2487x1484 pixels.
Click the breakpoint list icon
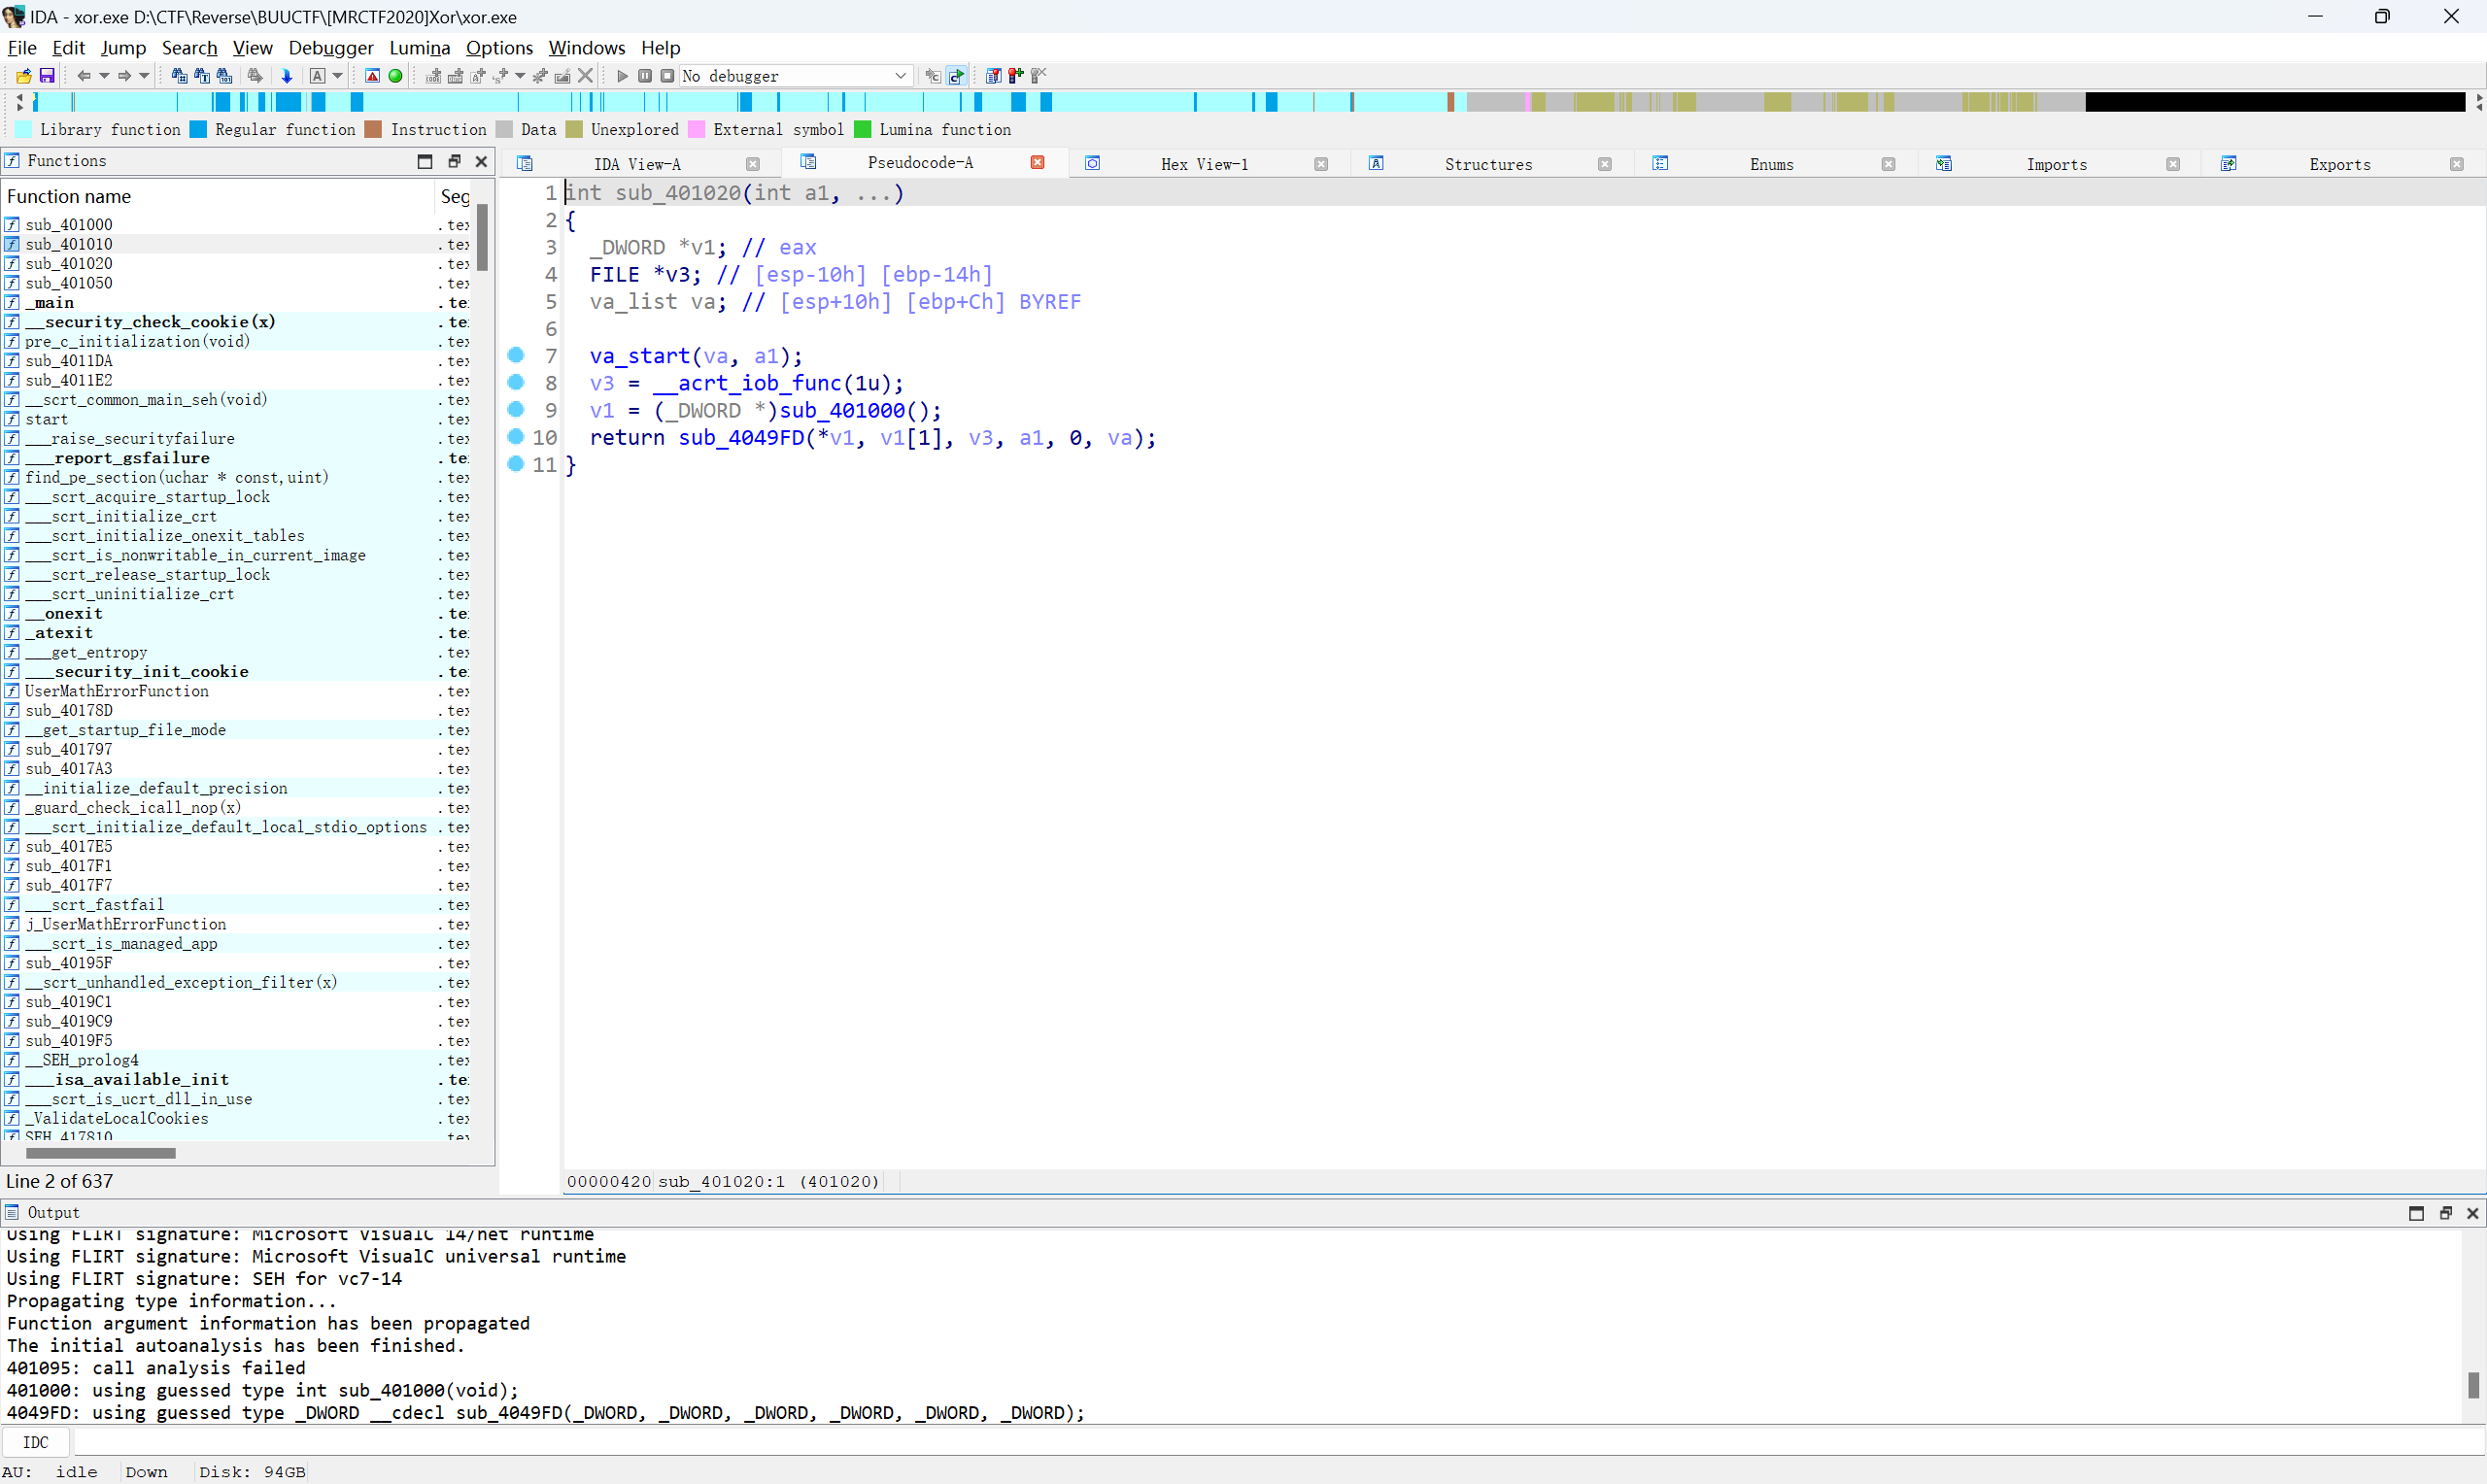[993, 76]
